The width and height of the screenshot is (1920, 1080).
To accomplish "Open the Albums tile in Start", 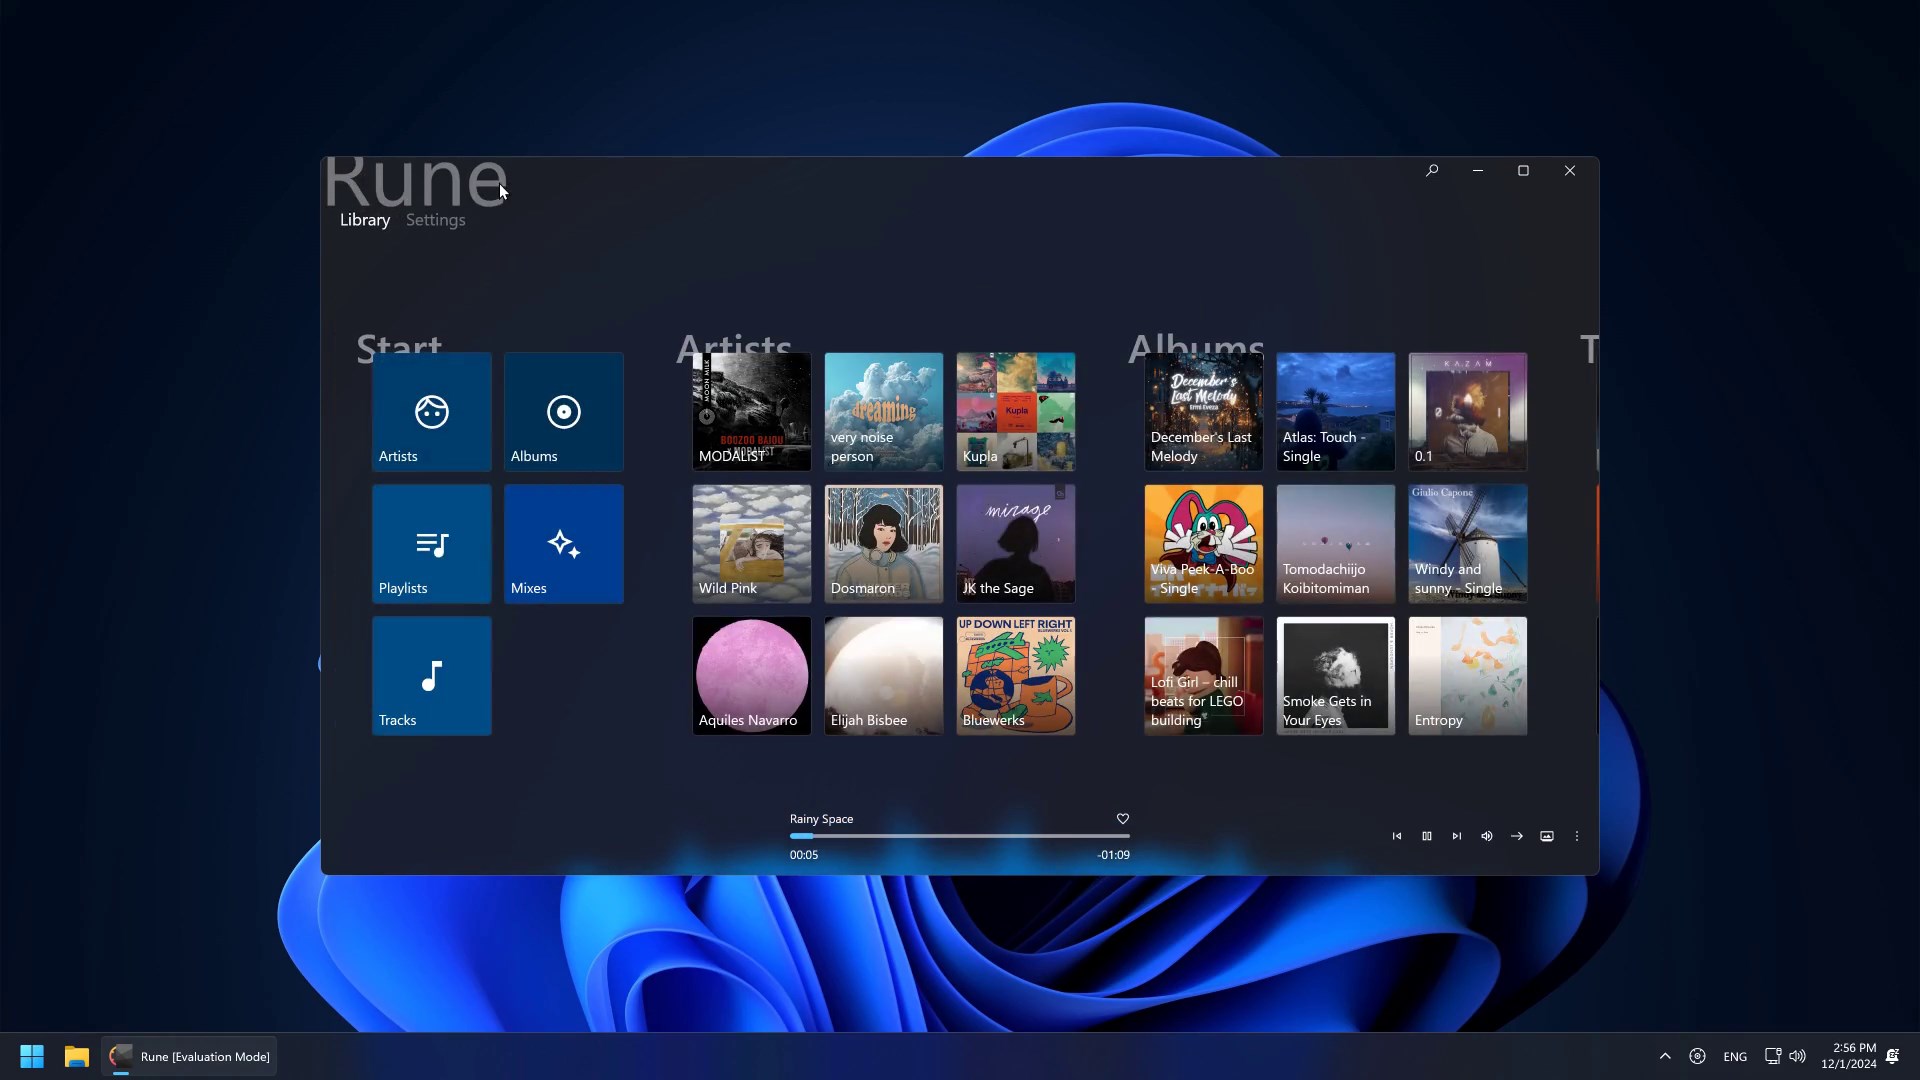I will pos(563,411).
